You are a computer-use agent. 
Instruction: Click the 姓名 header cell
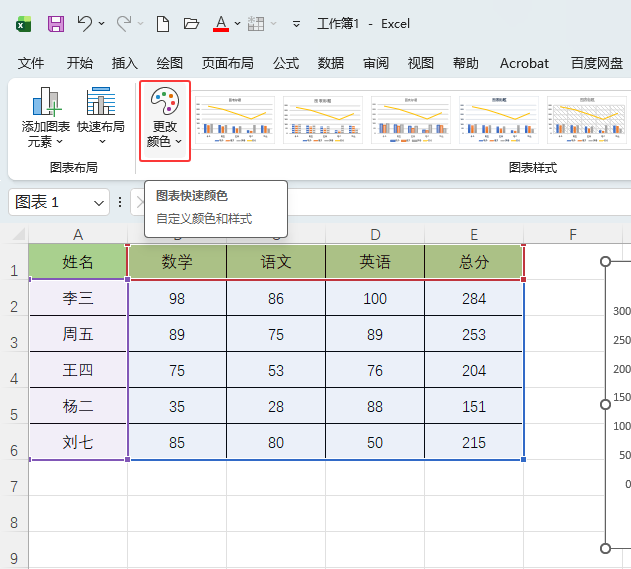pos(78,262)
